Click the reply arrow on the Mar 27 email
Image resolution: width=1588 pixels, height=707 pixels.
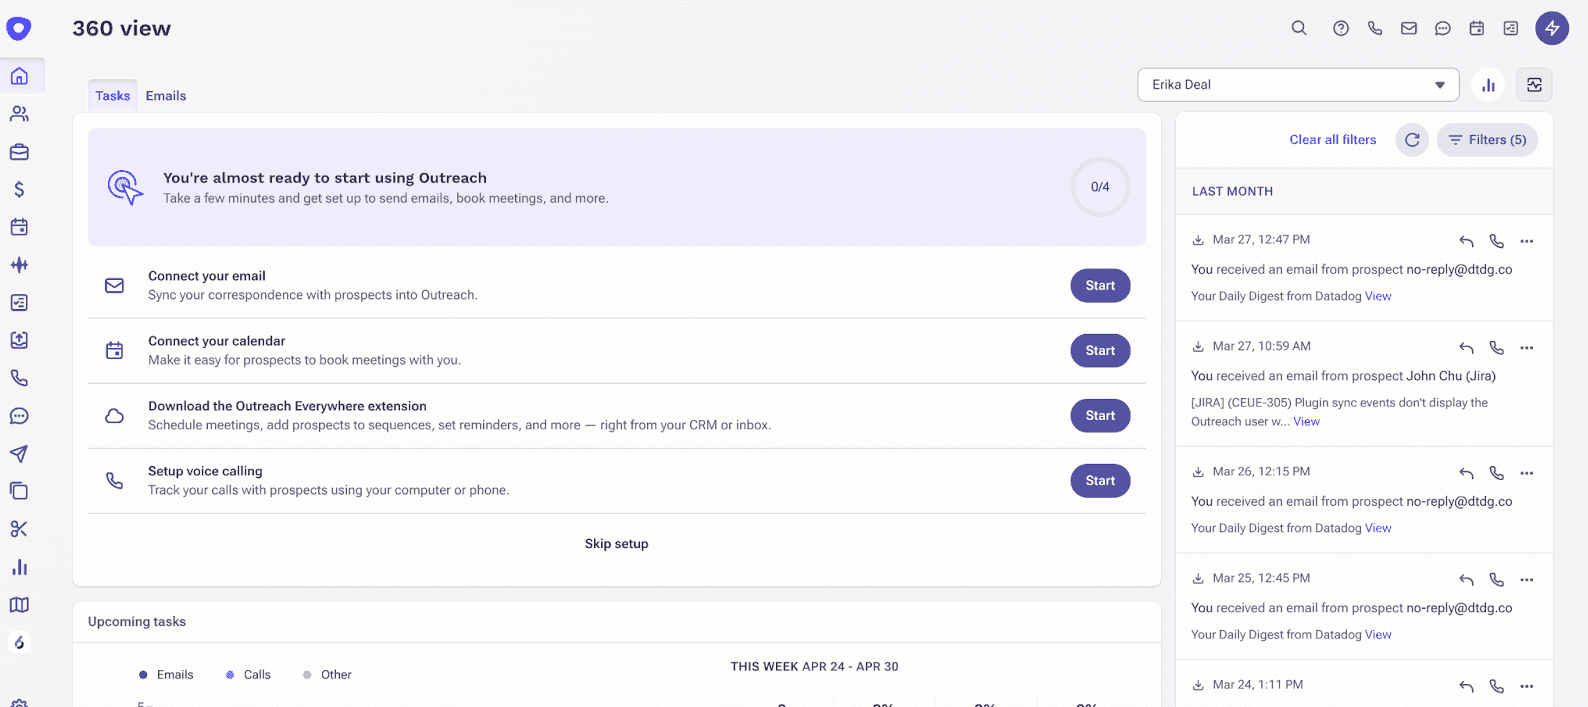pos(1466,241)
